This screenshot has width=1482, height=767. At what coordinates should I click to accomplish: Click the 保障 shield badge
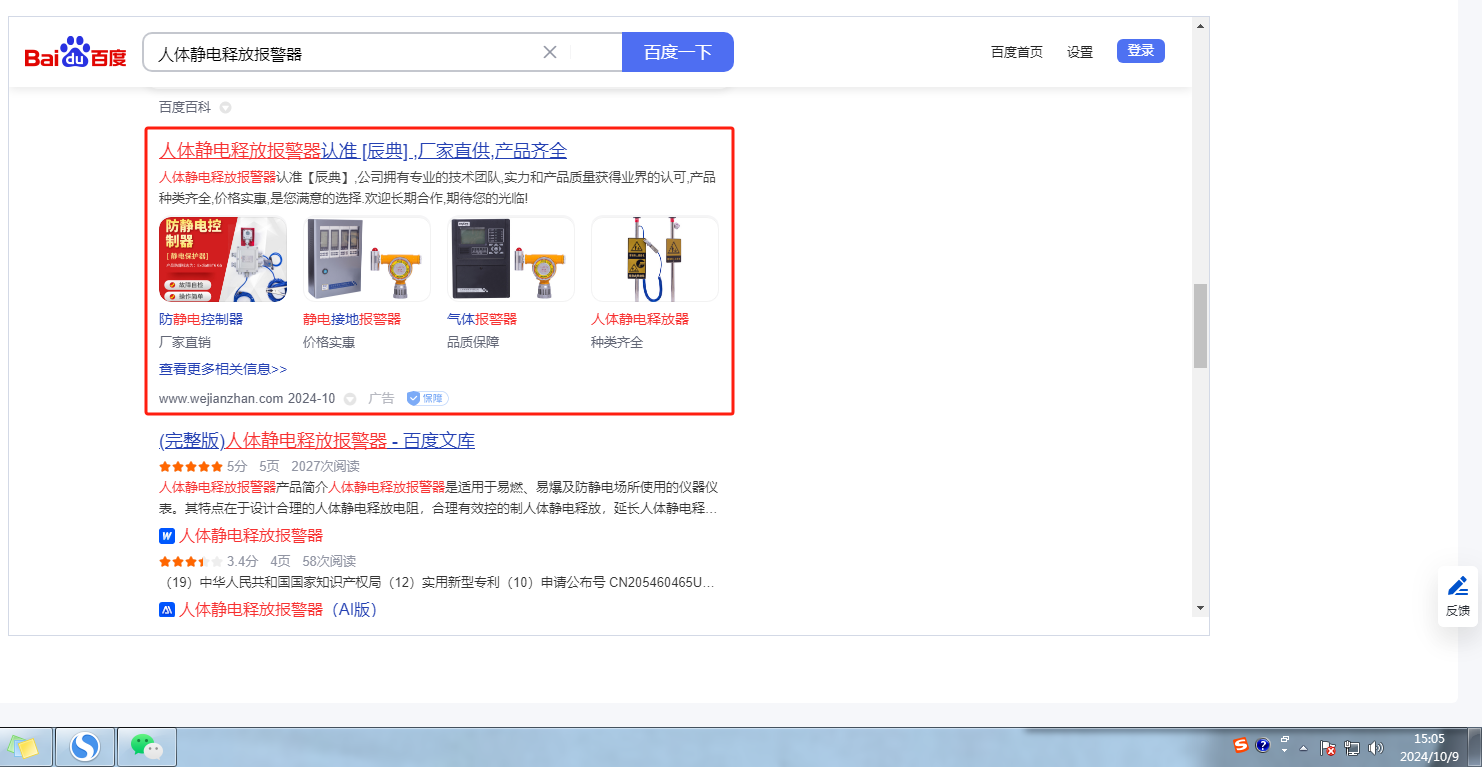click(427, 398)
